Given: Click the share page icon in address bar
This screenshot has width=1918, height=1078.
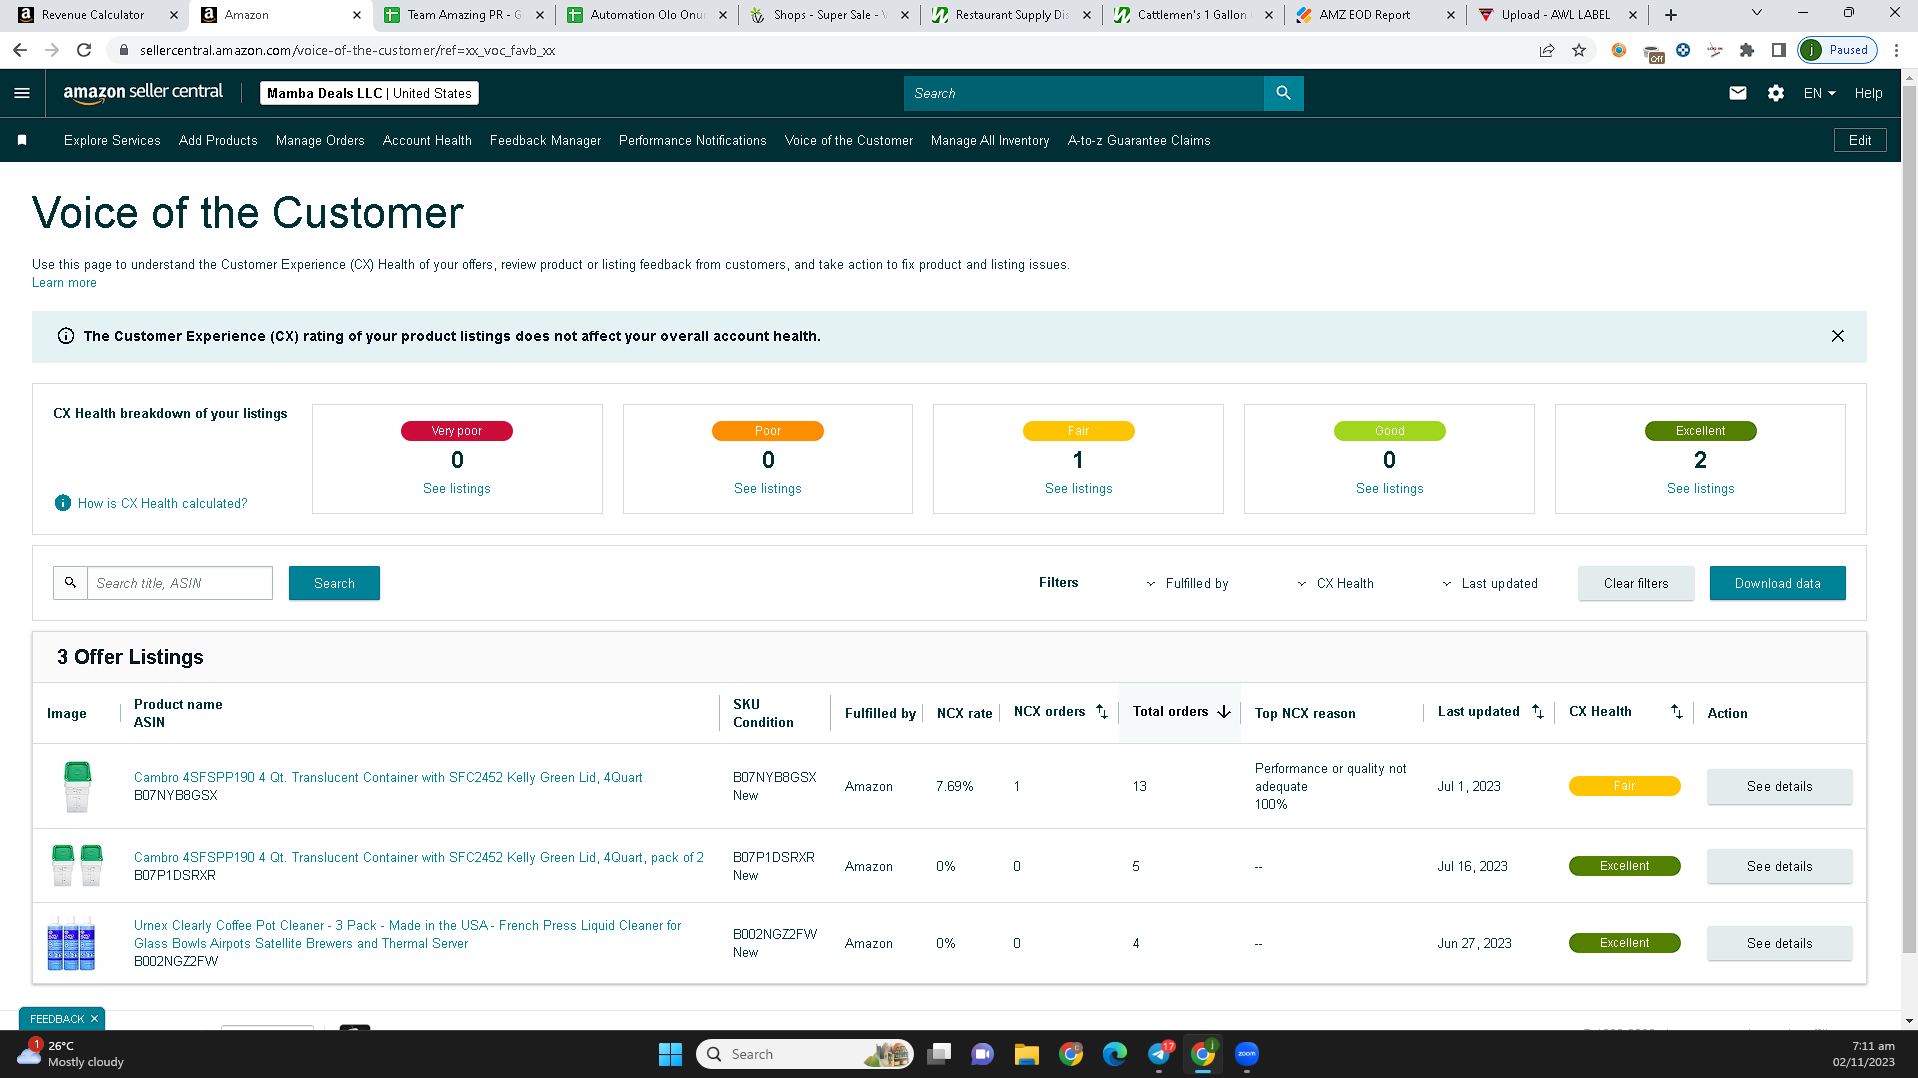Looking at the screenshot, I should 1547,50.
